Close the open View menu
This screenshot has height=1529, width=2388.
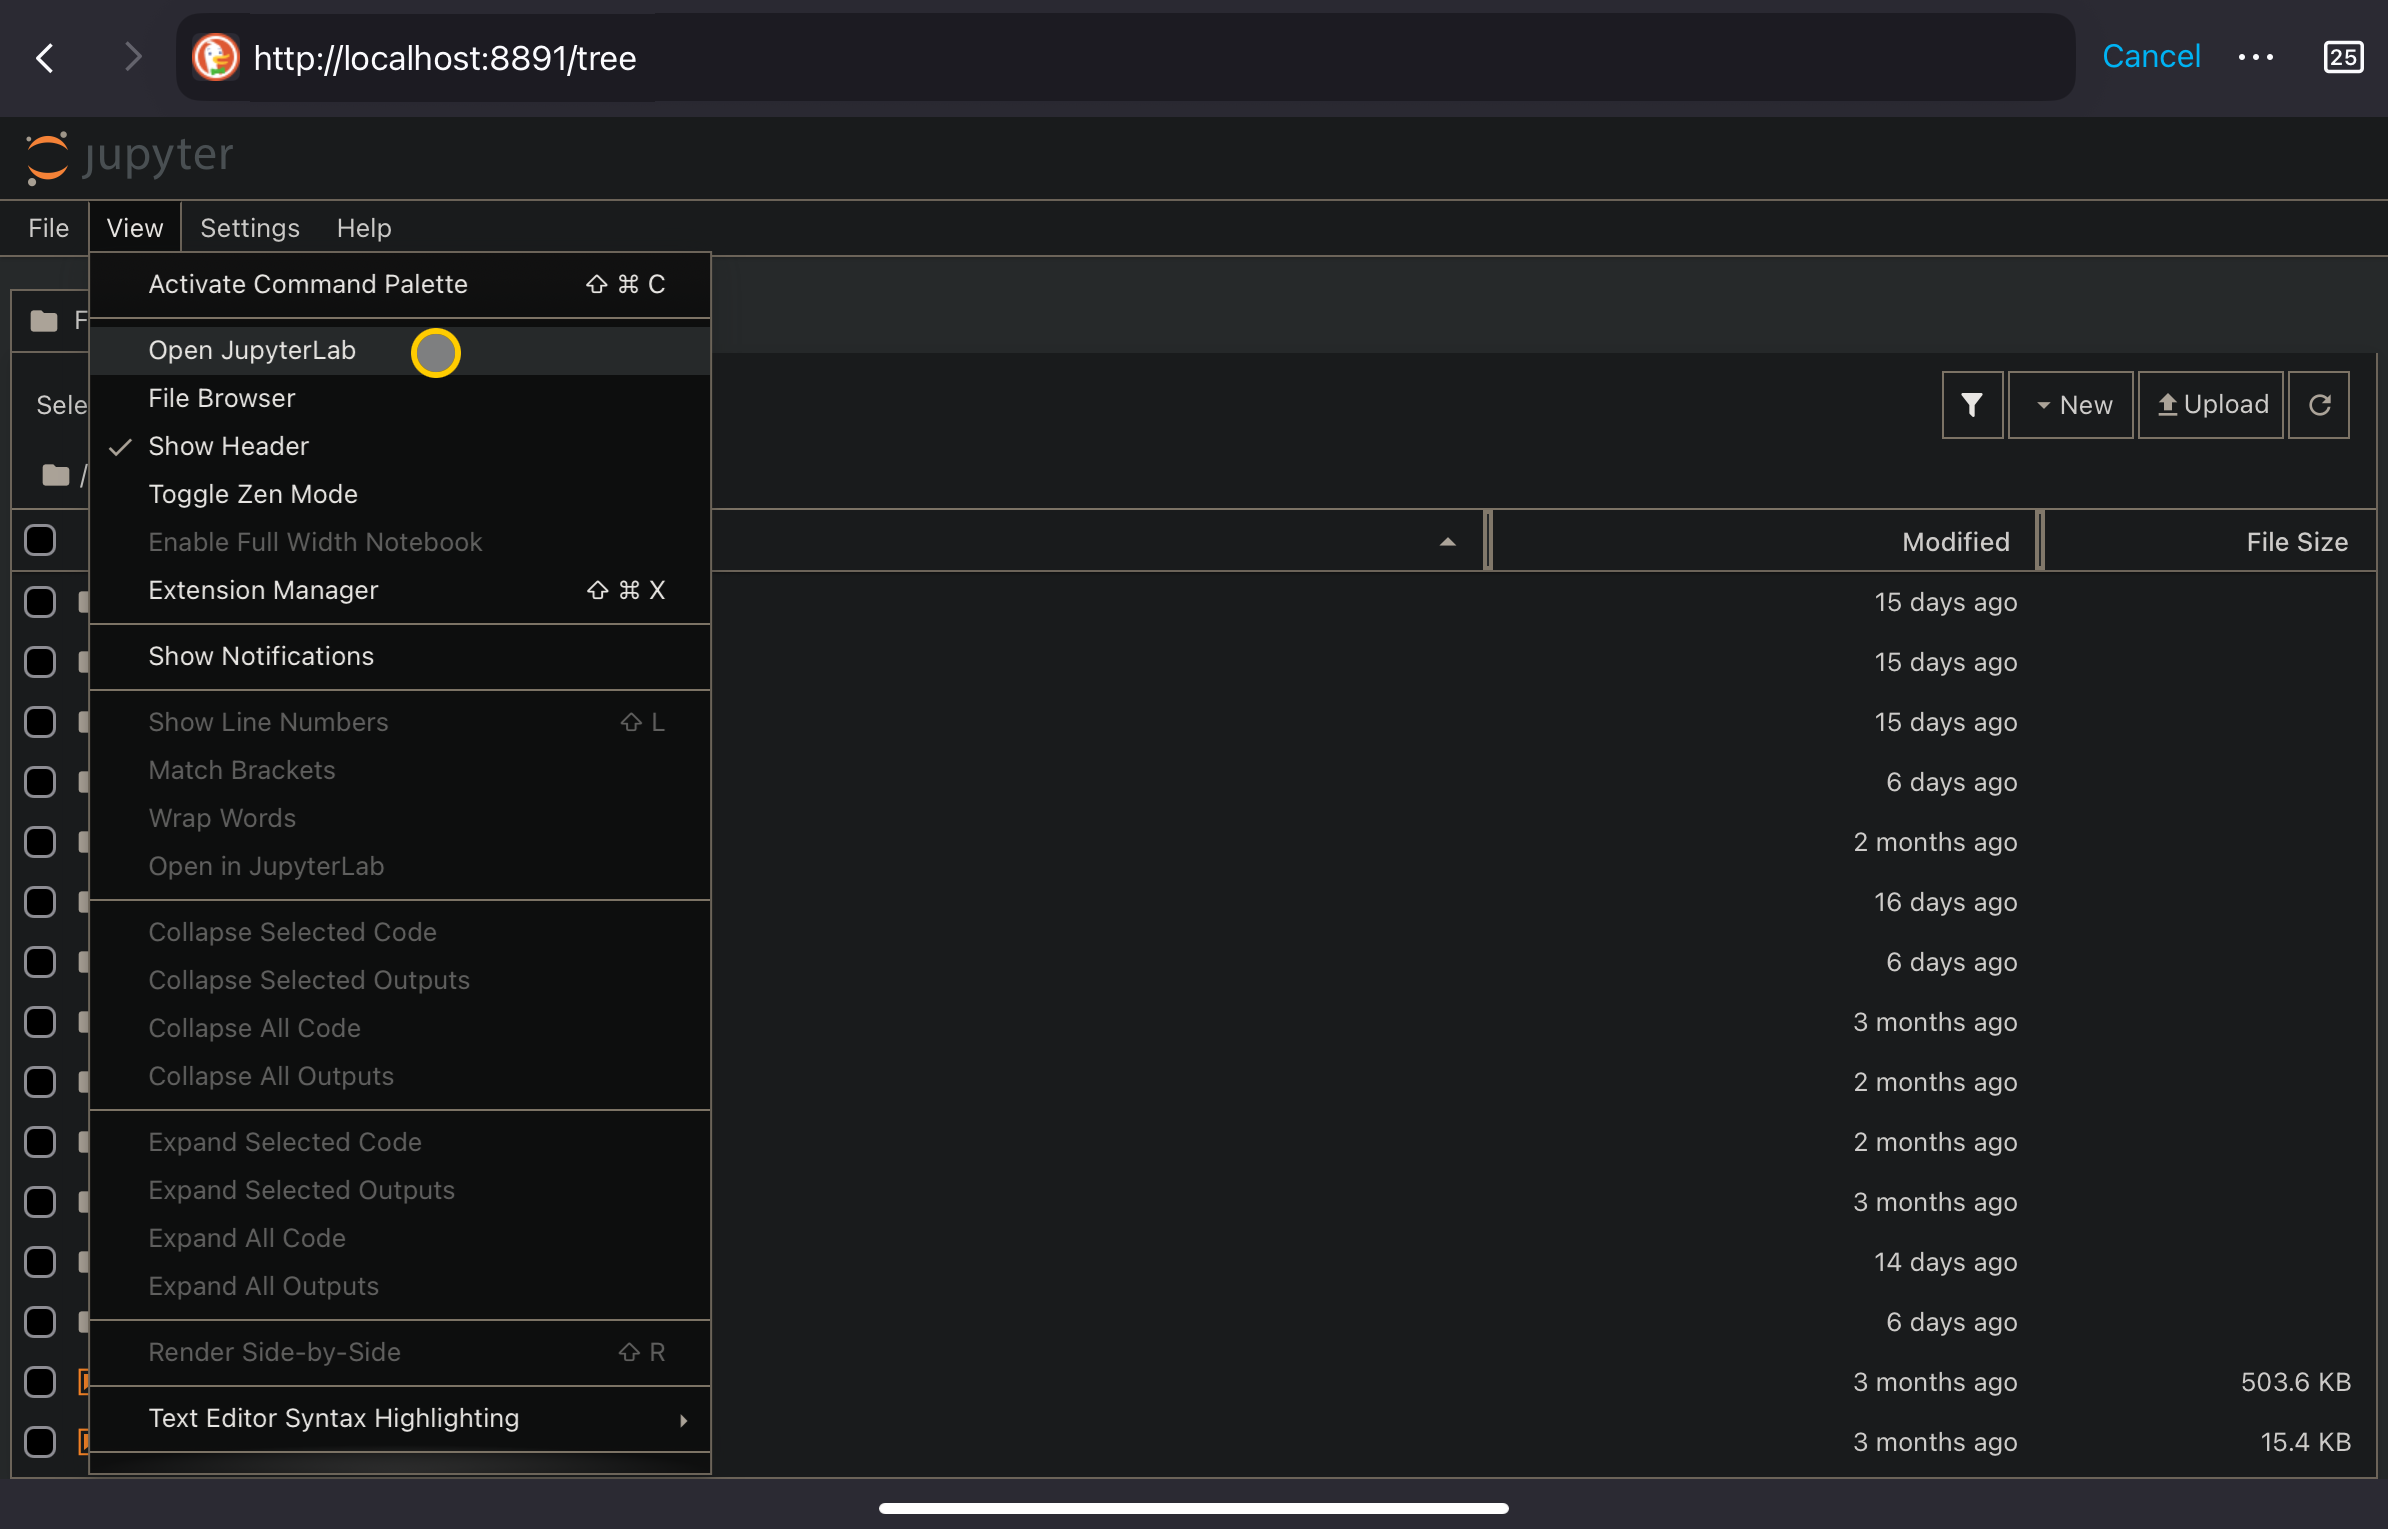coord(135,228)
